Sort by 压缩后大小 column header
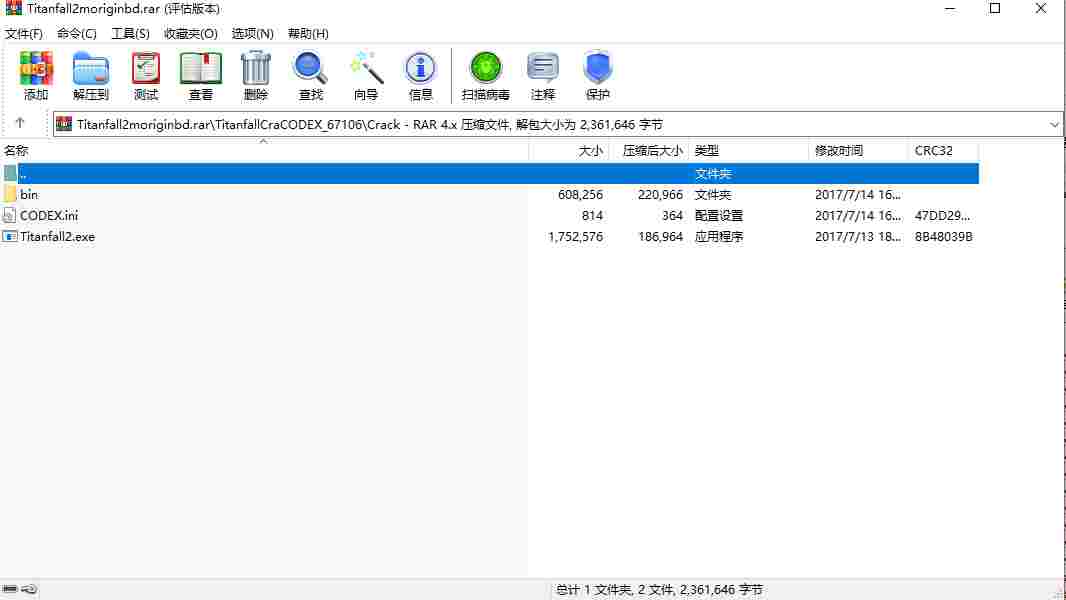 (x=653, y=151)
